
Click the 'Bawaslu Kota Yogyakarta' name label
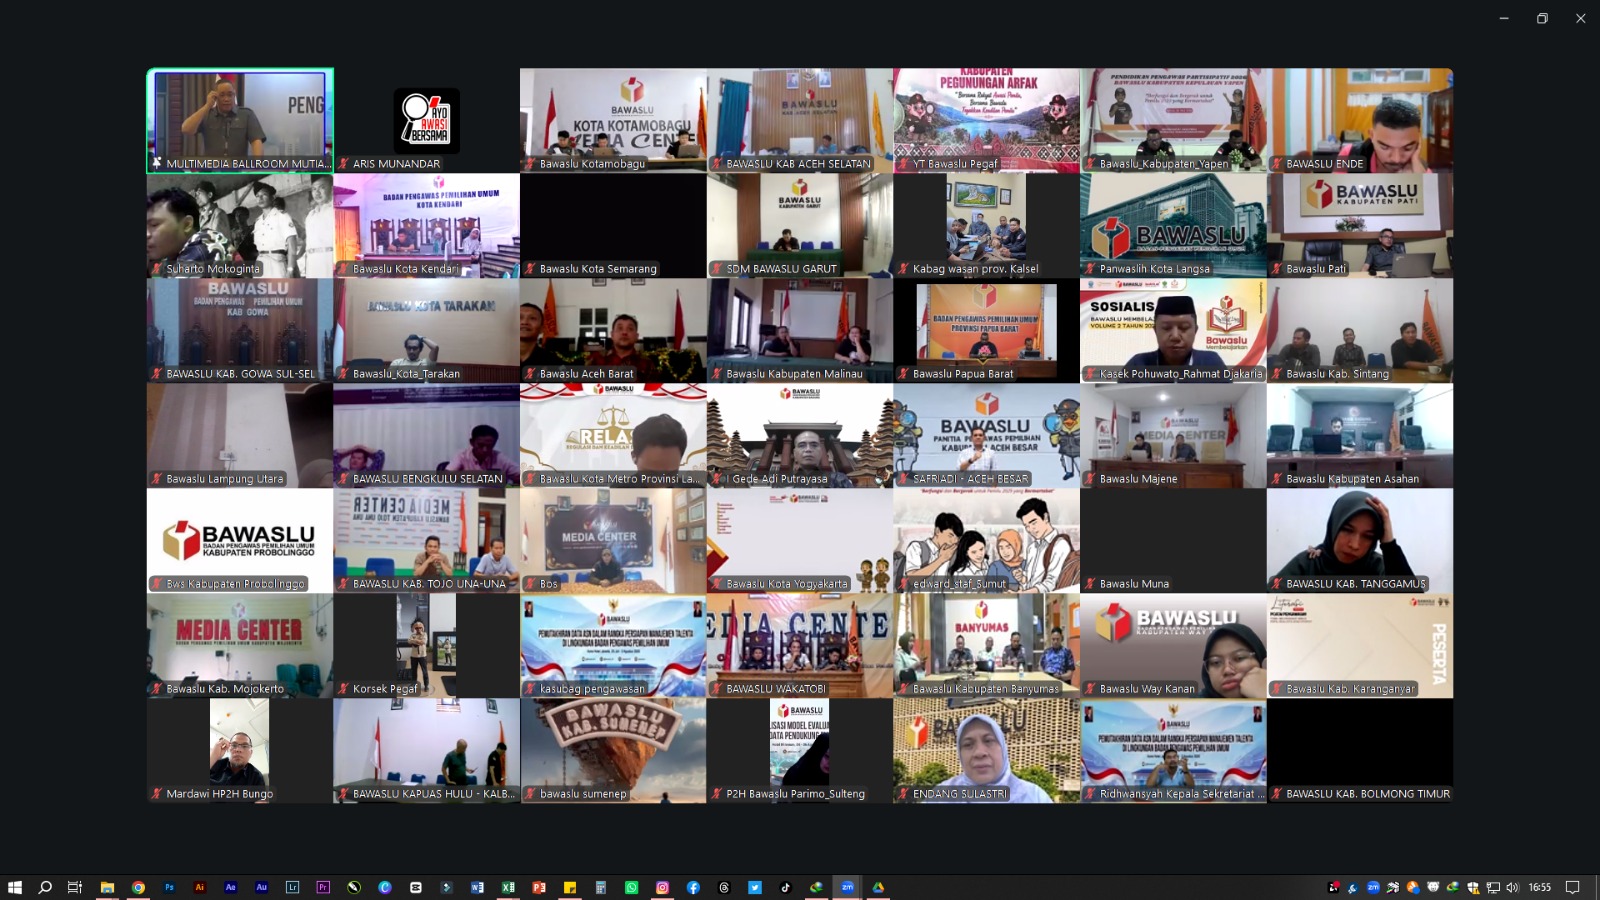(x=787, y=584)
